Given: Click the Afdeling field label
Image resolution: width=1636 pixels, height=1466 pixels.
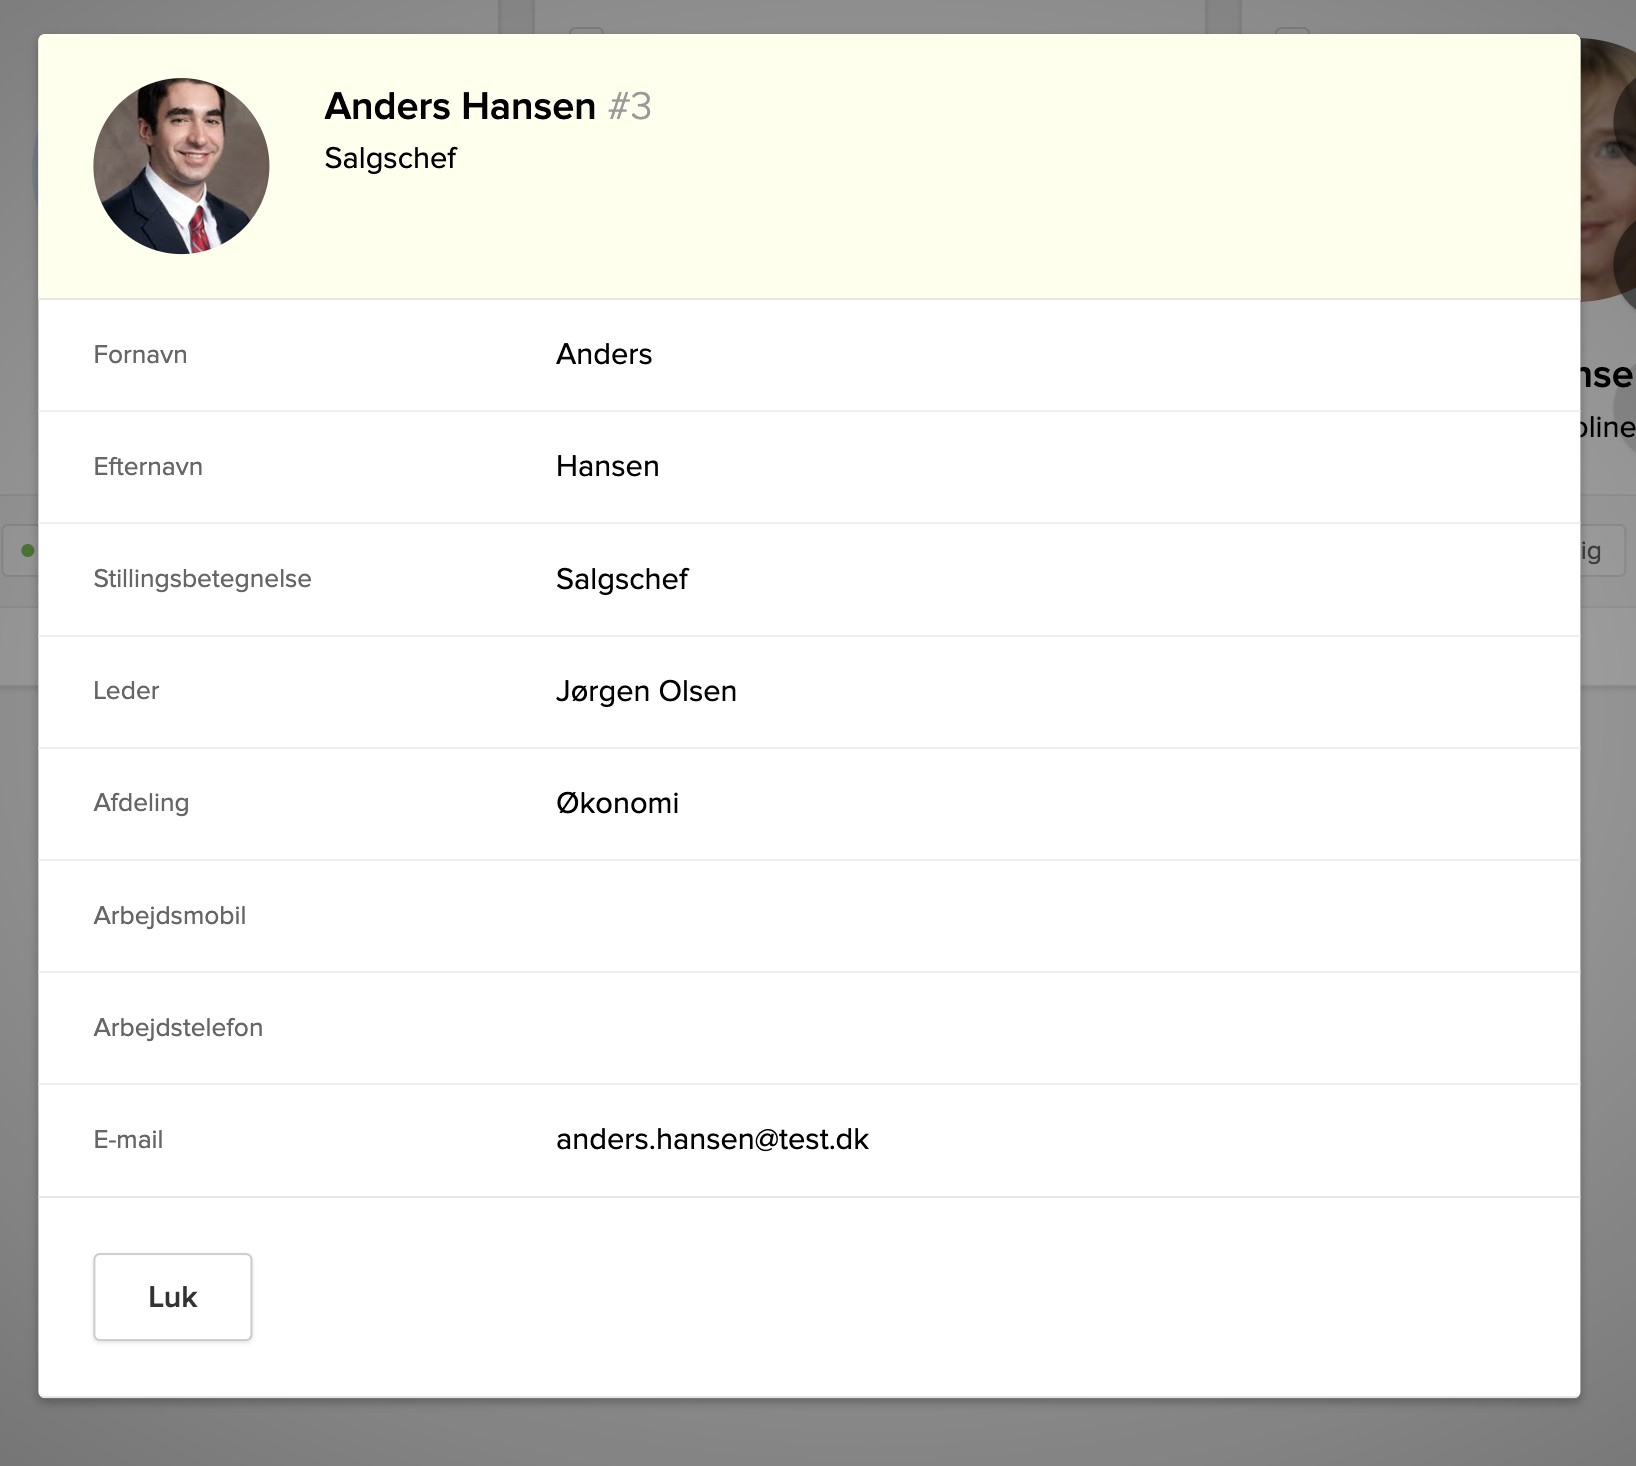Looking at the screenshot, I should point(141,803).
